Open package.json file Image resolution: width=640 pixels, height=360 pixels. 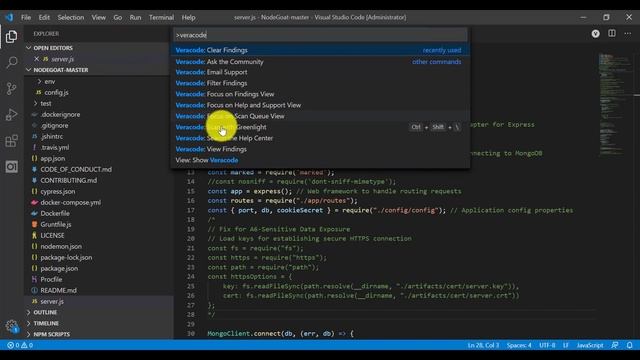59,269
